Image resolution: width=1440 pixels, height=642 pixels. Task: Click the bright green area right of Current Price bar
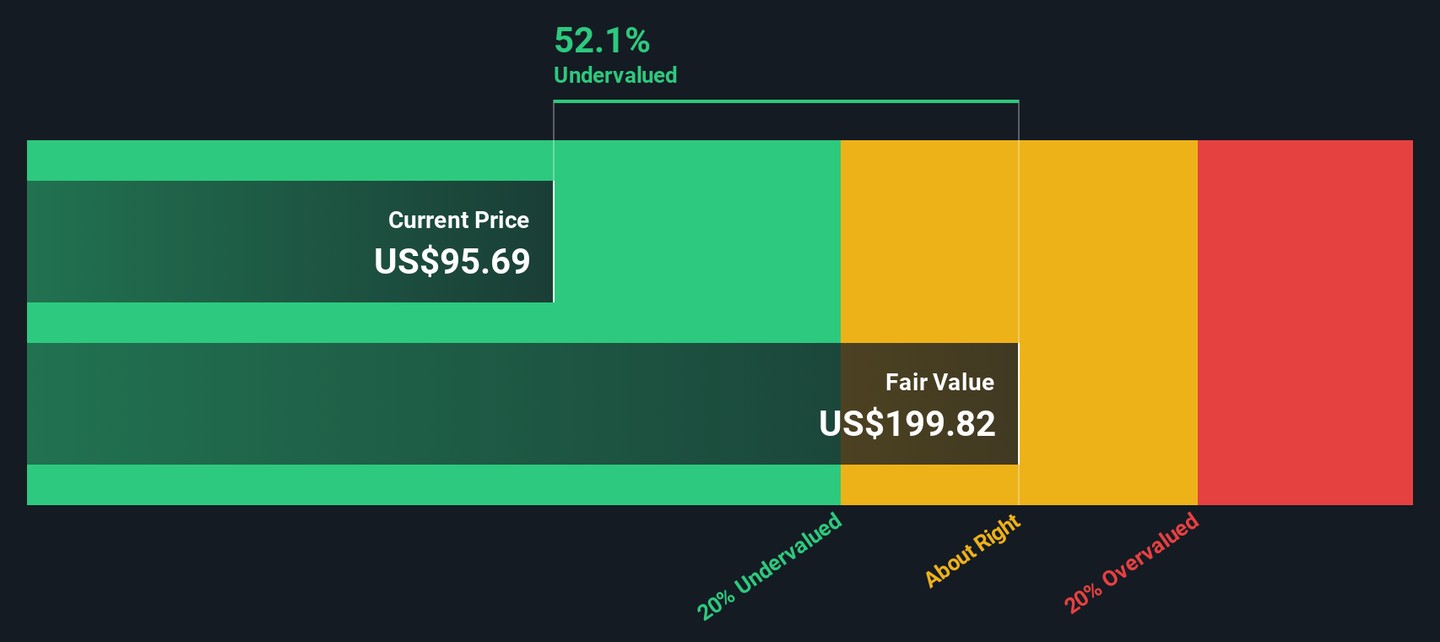coord(696,240)
